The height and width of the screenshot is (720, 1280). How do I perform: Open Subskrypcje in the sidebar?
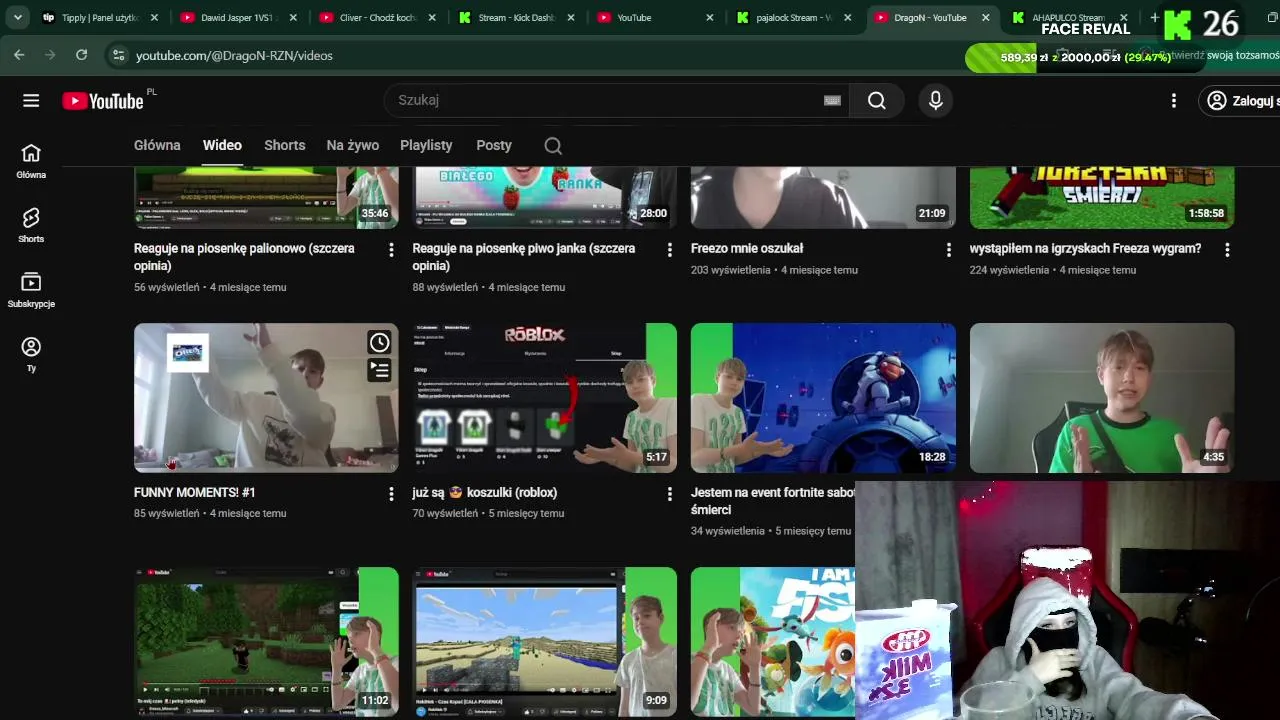(x=31, y=290)
